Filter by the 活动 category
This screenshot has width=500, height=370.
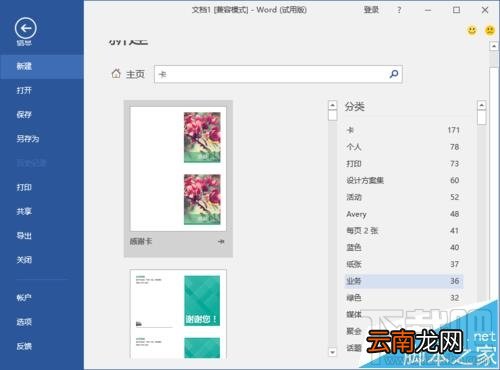[403, 197]
